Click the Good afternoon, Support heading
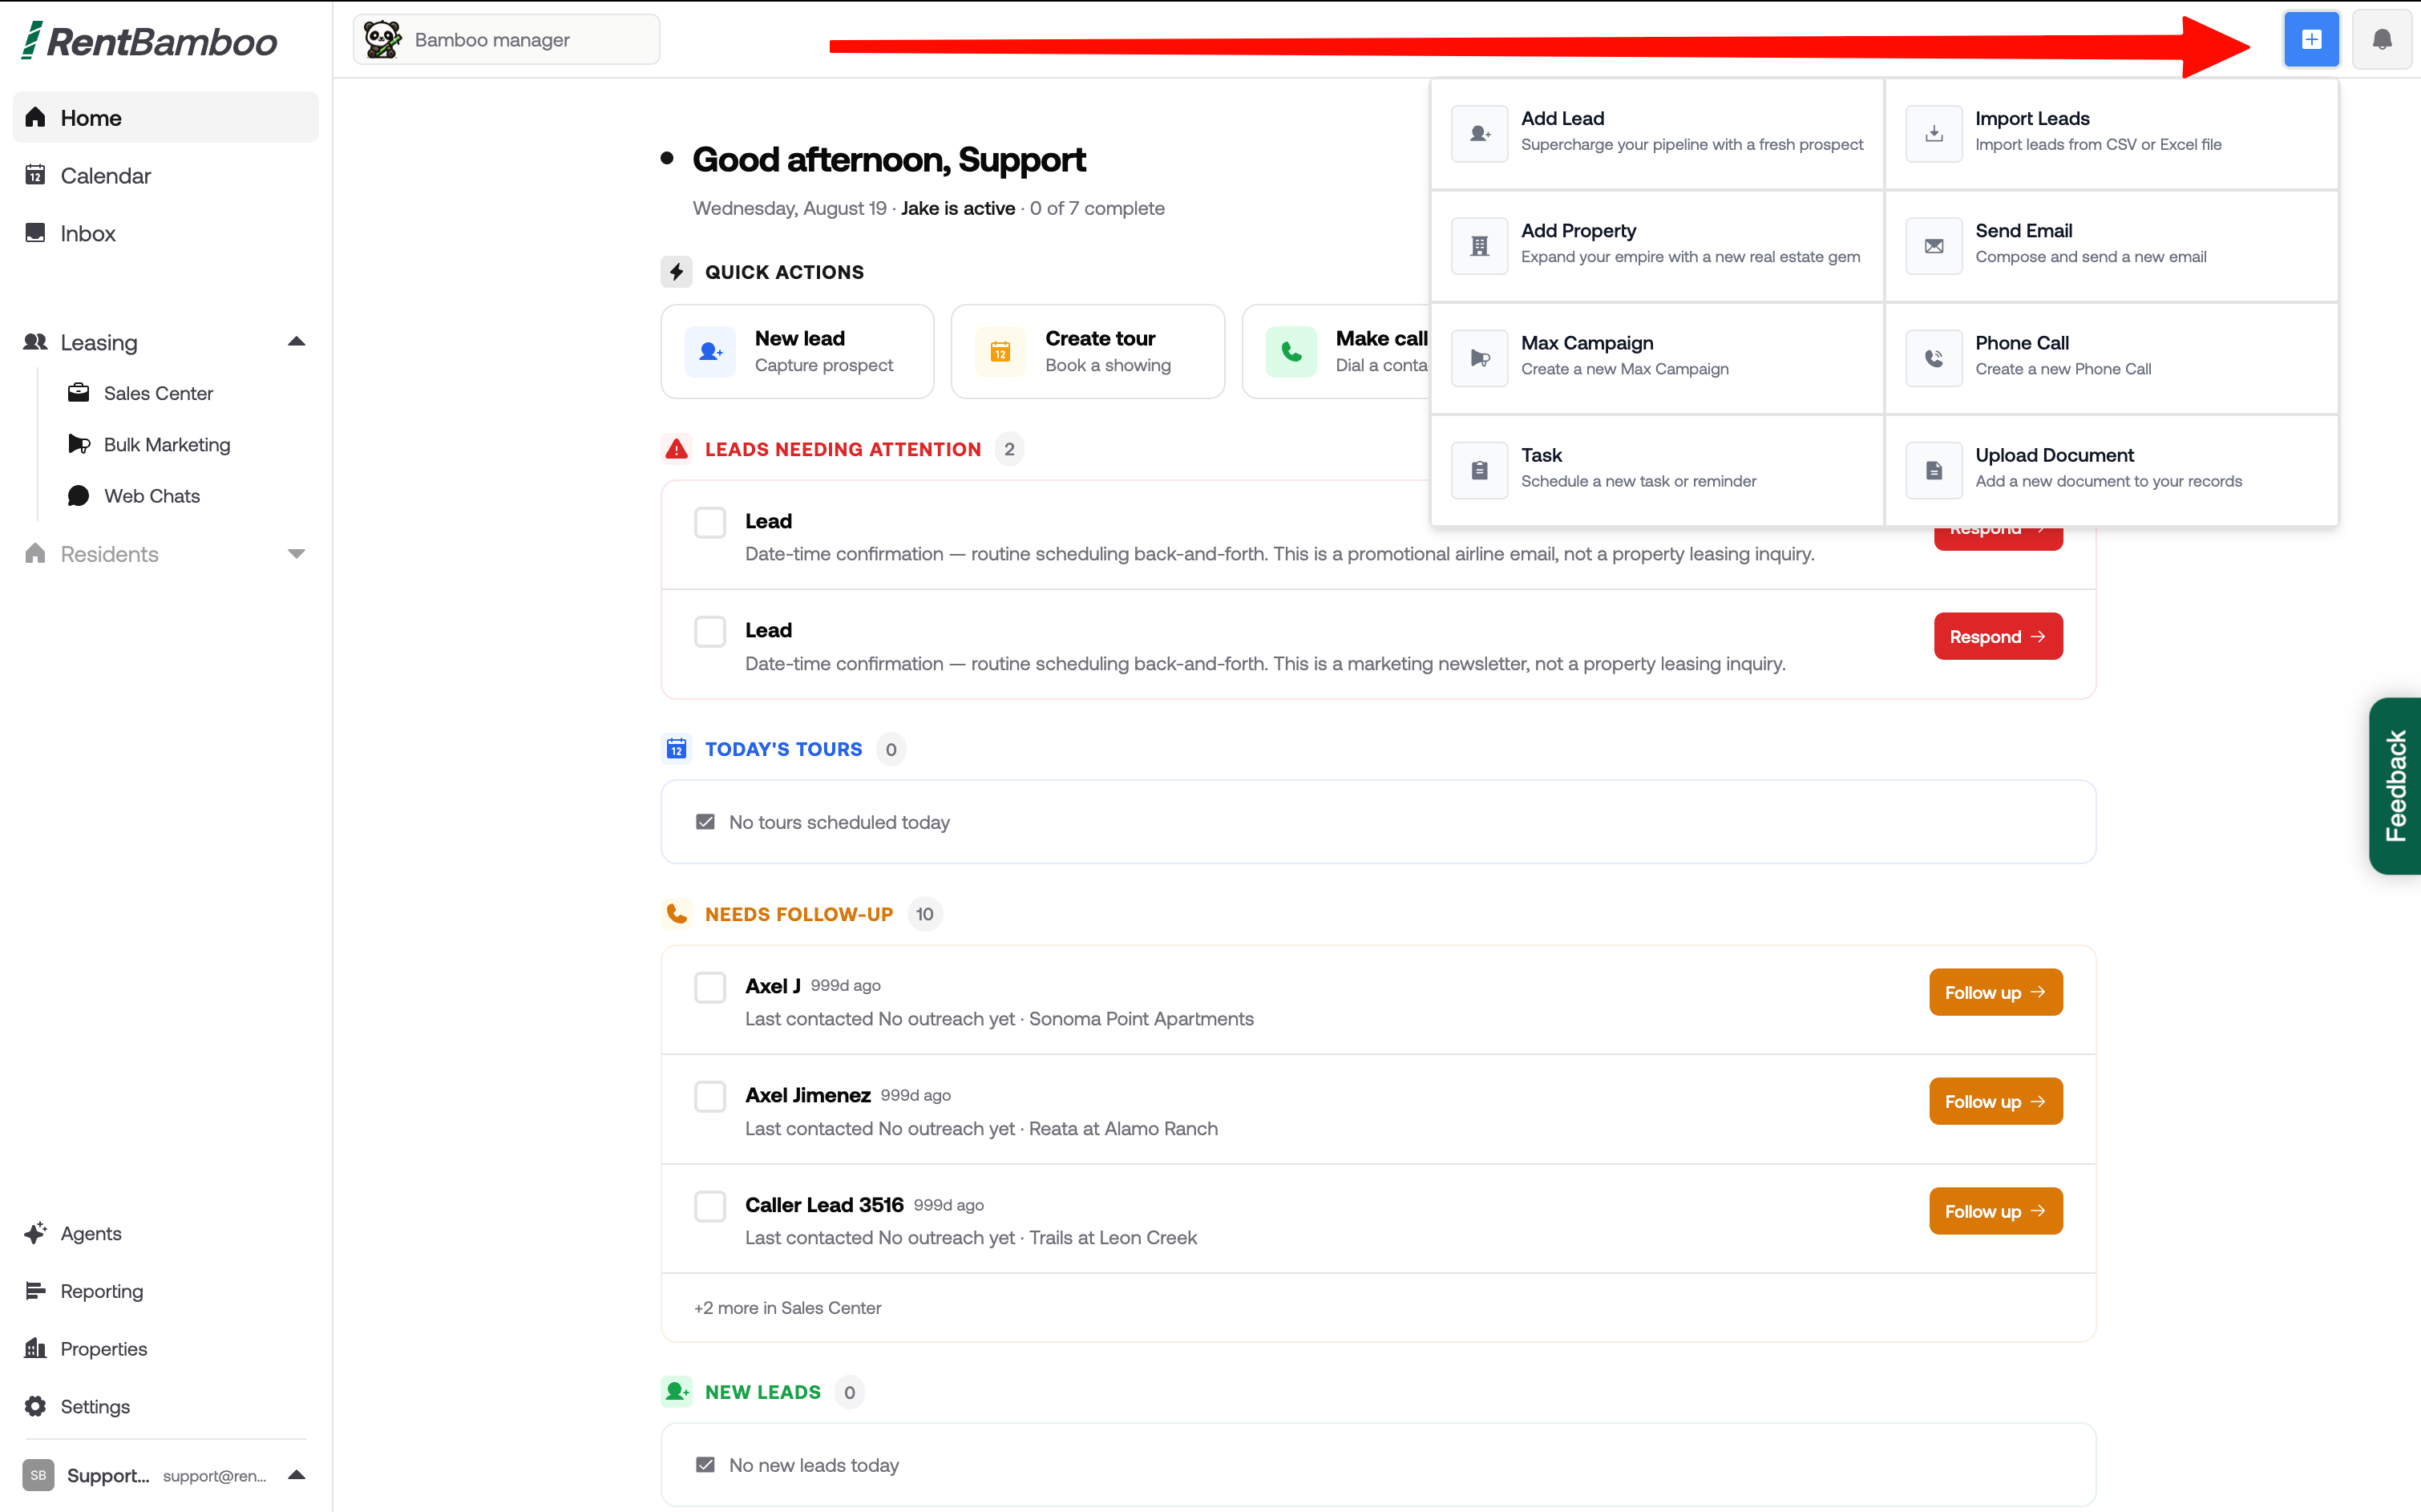 (889, 159)
